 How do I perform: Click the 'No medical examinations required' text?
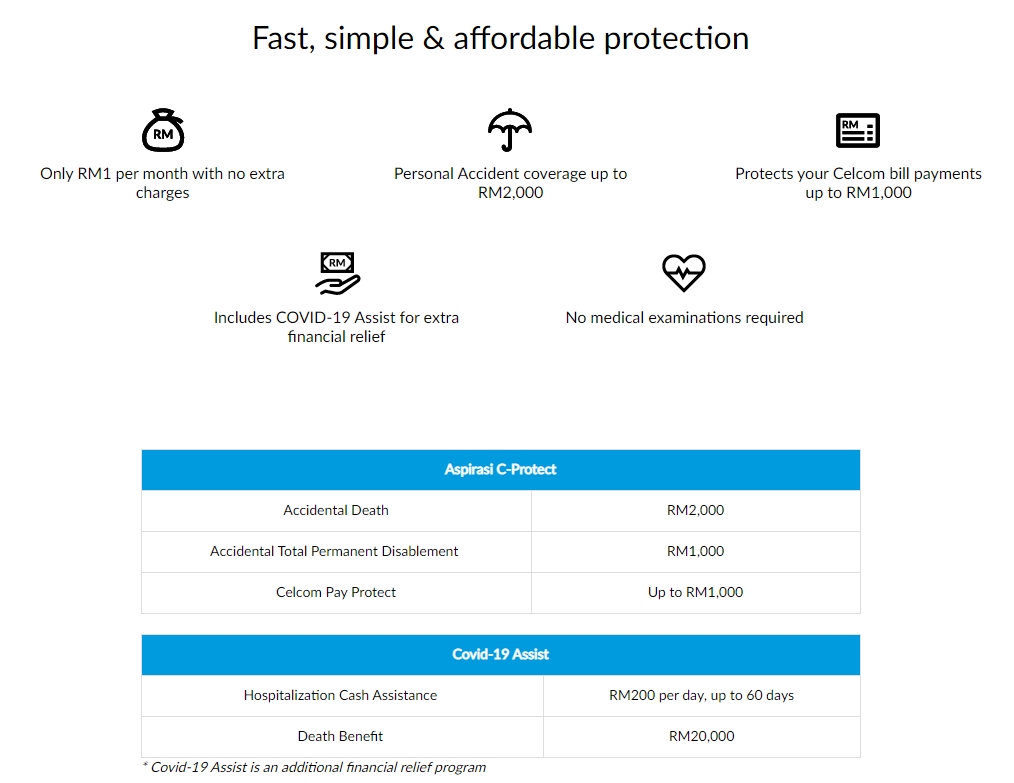[684, 317]
